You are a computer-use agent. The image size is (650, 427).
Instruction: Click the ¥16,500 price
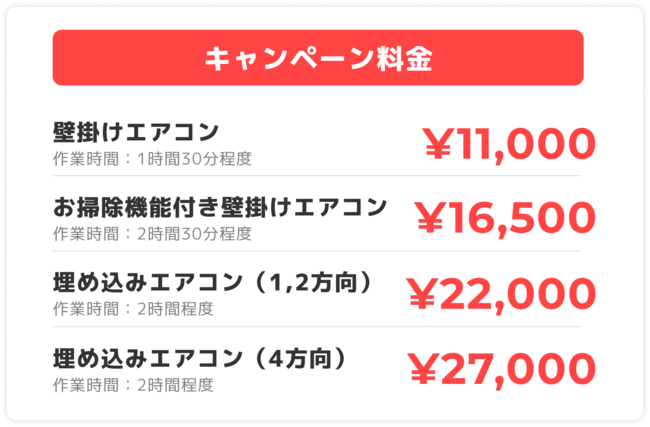pyautogui.click(x=505, y=219)
